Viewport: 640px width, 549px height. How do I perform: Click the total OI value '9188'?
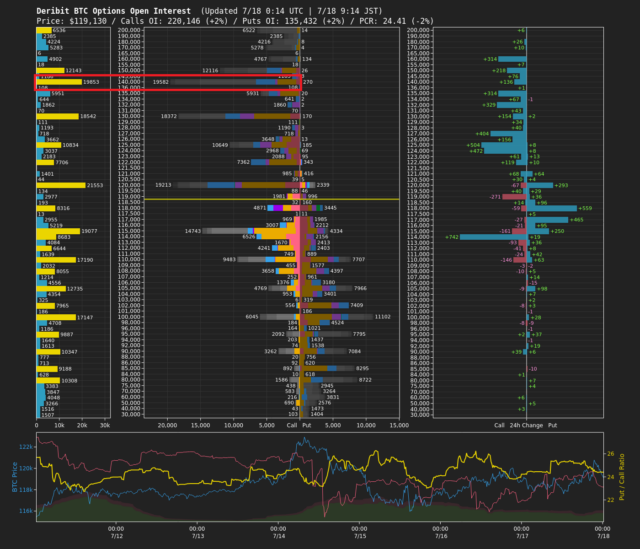tap(65, 369)
